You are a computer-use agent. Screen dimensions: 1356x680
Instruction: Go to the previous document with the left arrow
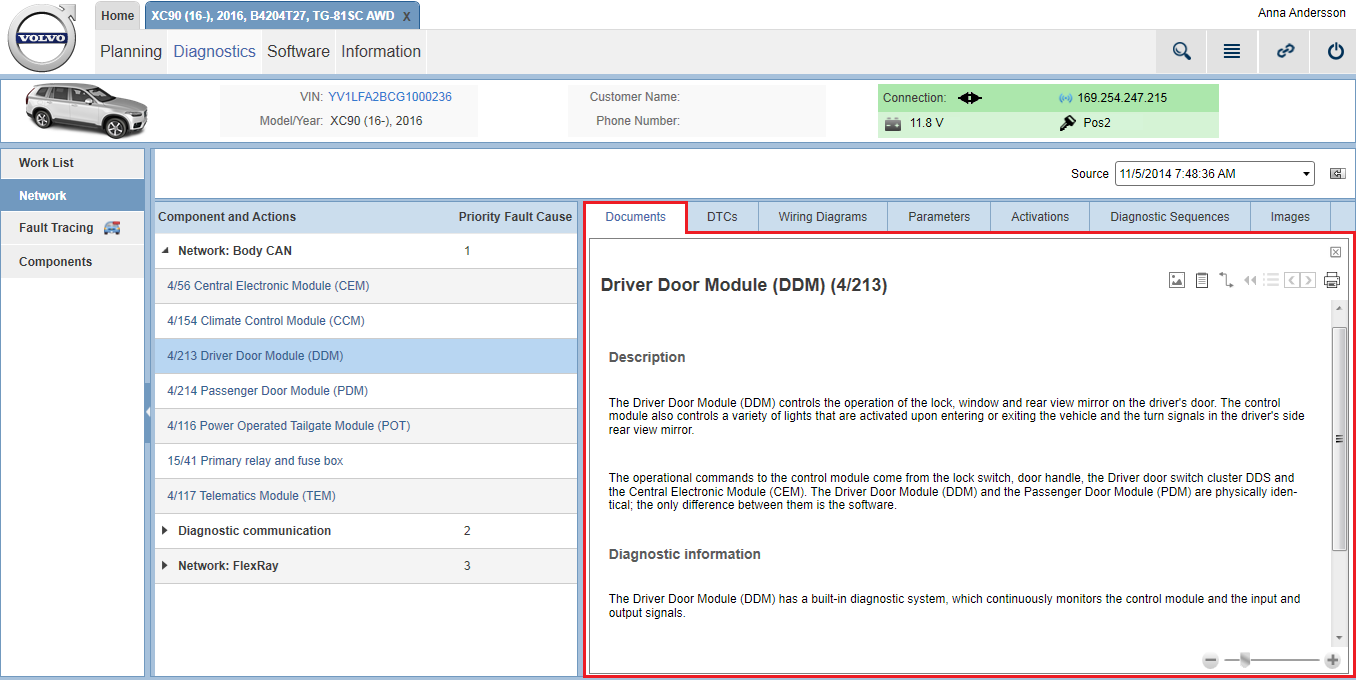coord(1292,281)
